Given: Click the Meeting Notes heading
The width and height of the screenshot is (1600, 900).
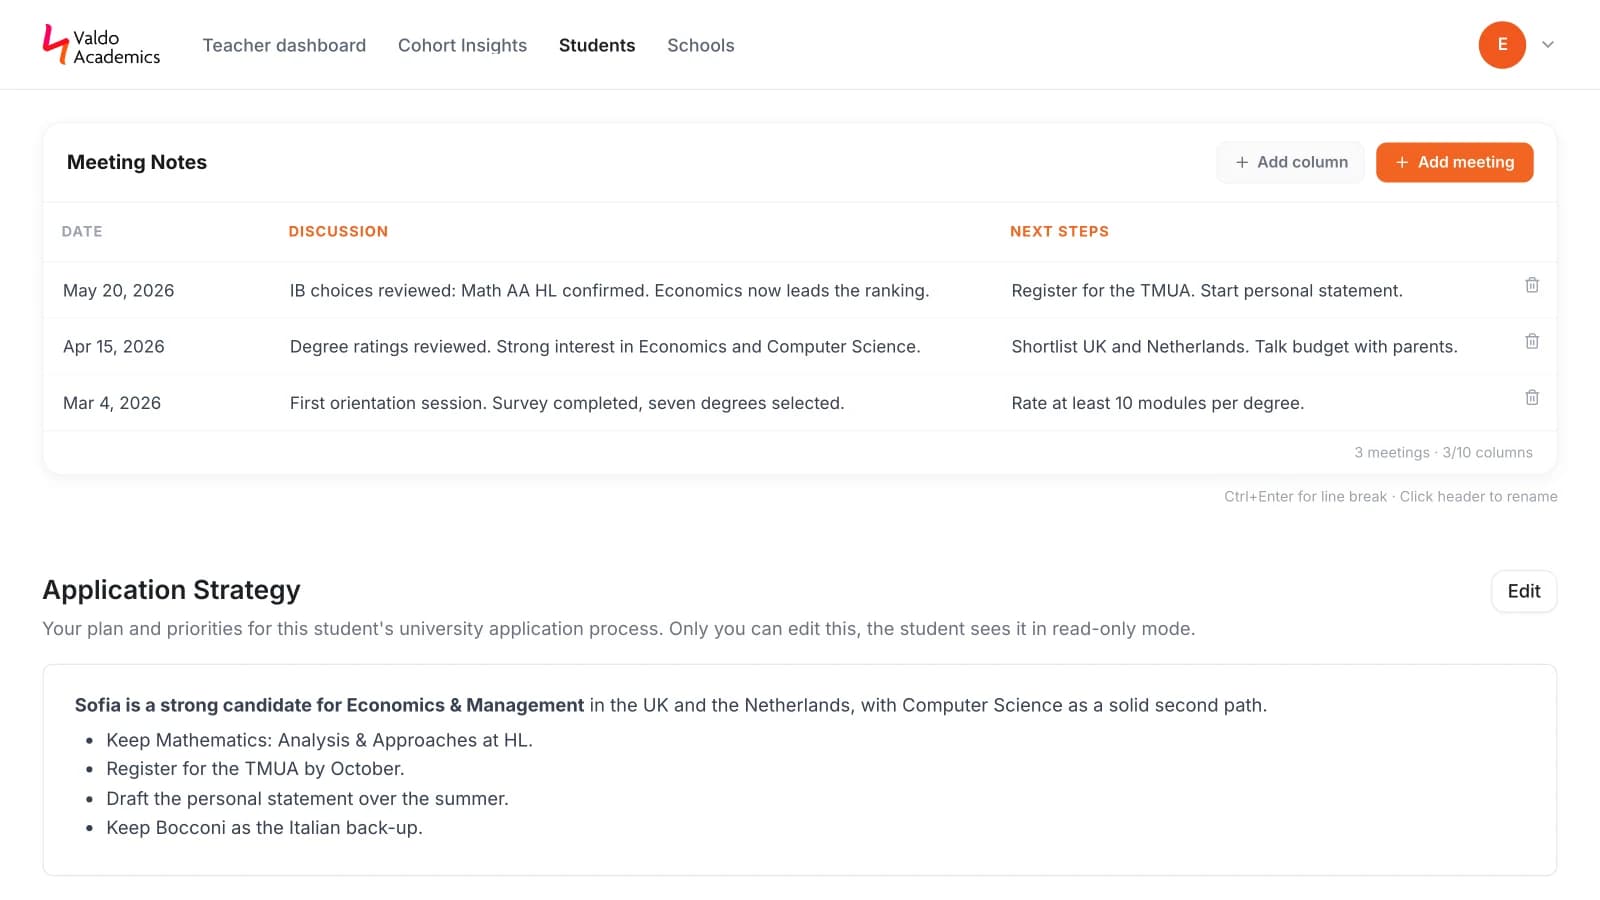Looking at the screenshot, I should [137, 162].
